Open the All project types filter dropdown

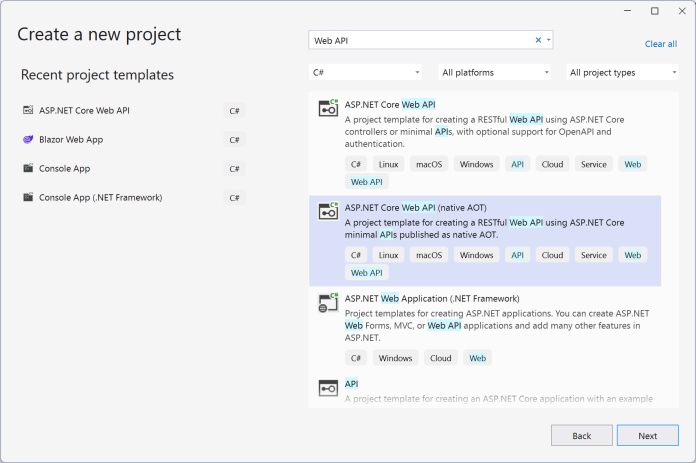pyautogui.click(x=622, y=72)
